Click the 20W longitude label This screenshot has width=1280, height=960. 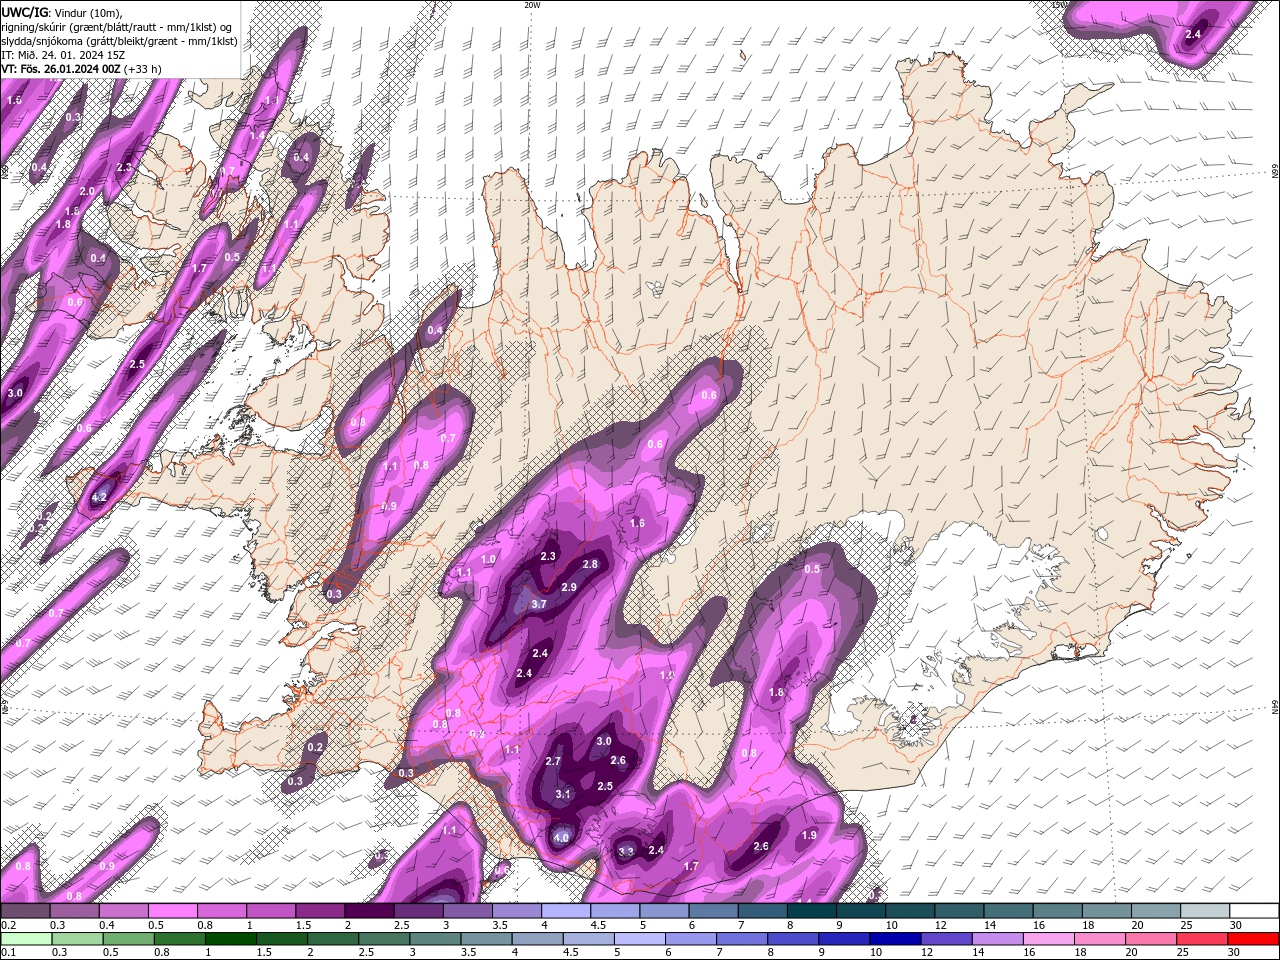pyautogui.click(x=532, y=4)
